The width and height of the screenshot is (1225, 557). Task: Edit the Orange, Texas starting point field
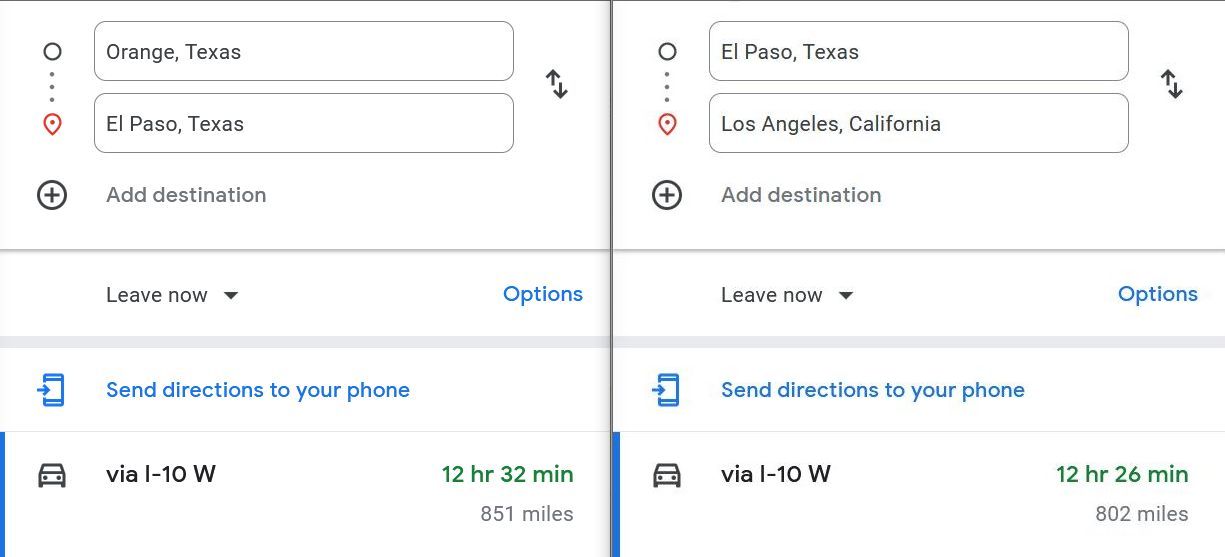304,51
